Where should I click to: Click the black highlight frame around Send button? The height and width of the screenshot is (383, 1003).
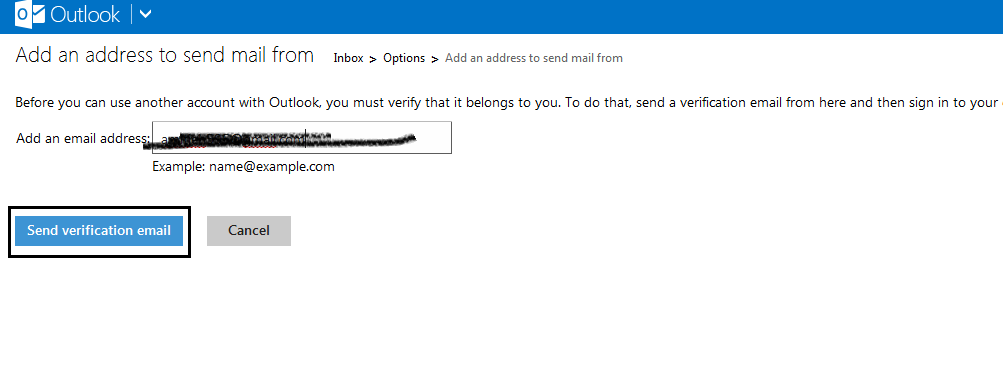99,208
